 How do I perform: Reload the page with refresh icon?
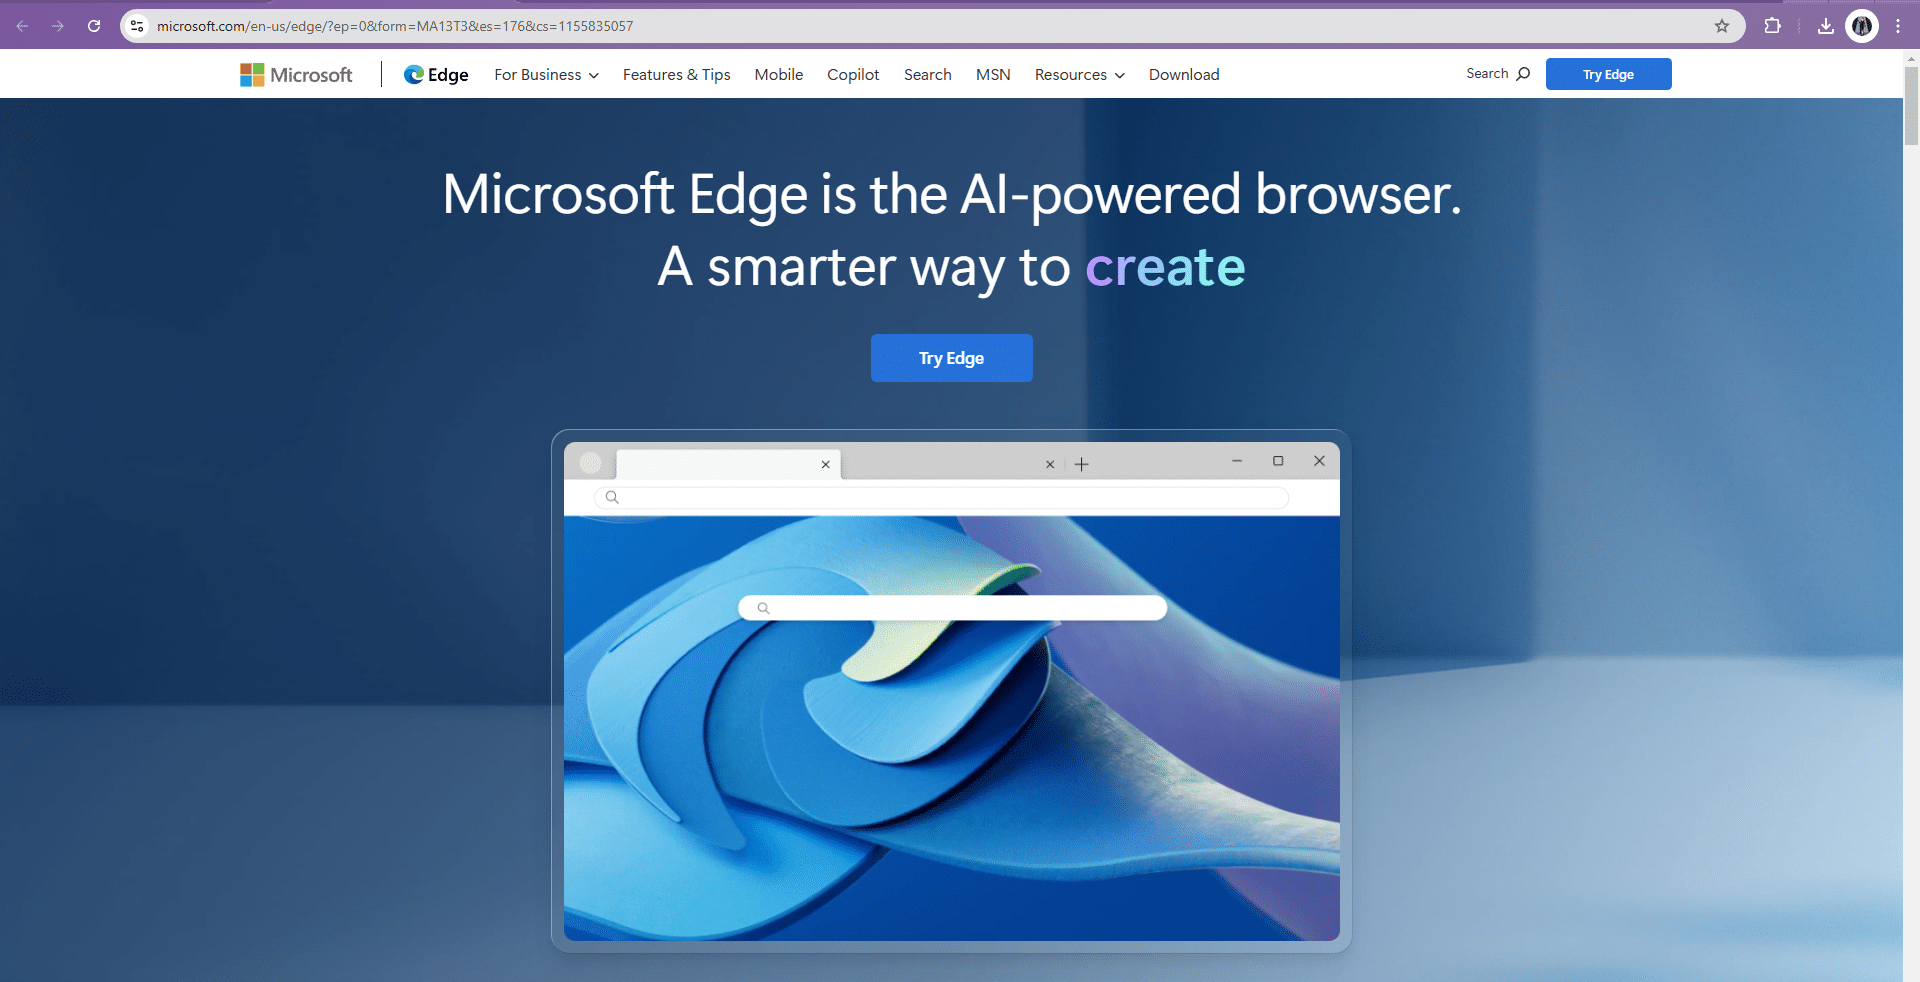pos(94,26)
